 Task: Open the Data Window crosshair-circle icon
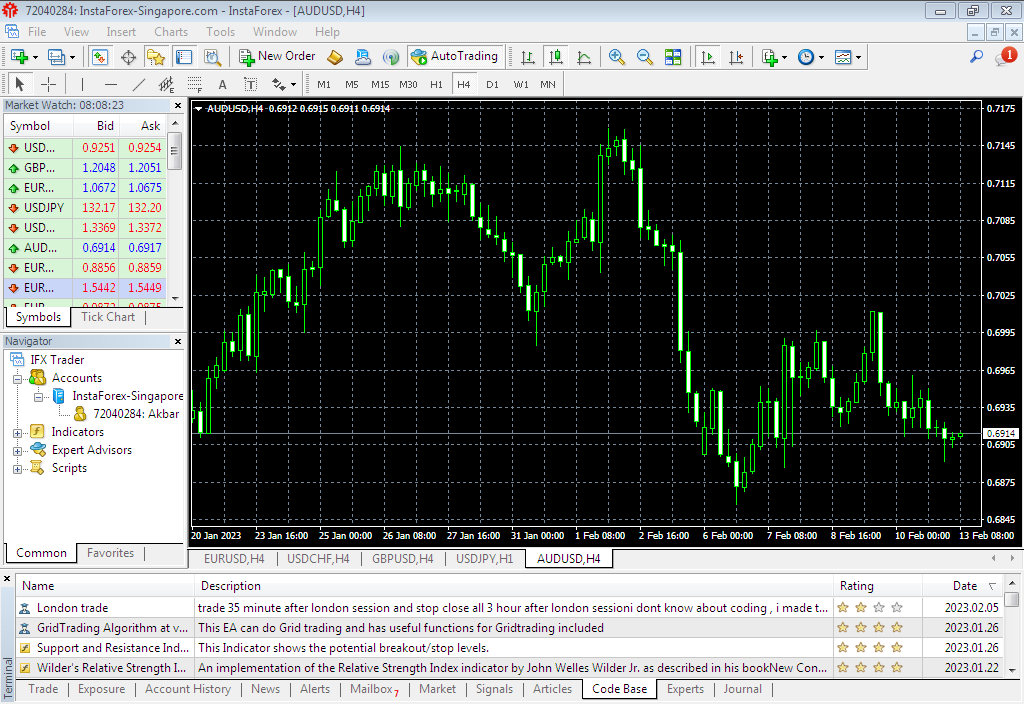(x=129, y=57)
